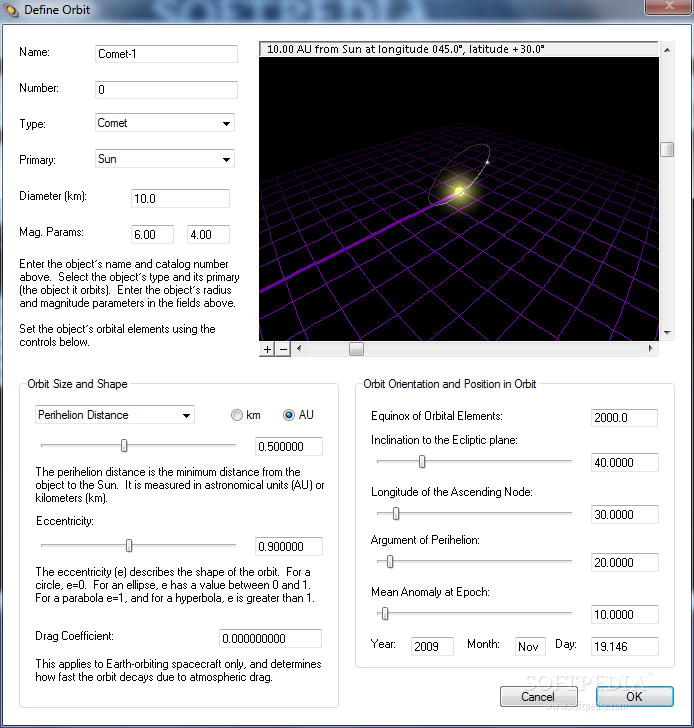Open the Type dropdown showing Comet

tap(165, 123)
